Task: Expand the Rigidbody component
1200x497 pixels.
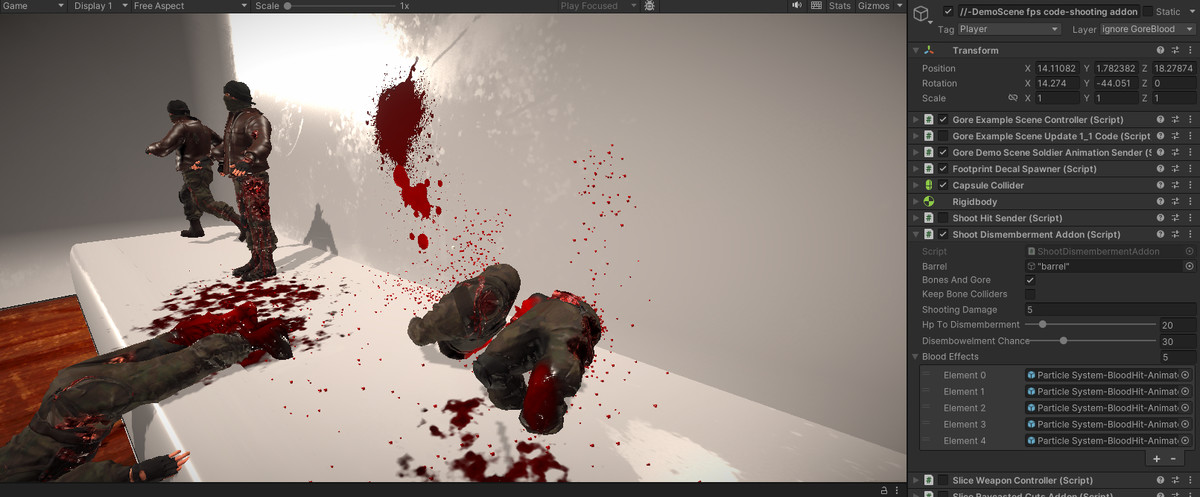Action: 915,202
